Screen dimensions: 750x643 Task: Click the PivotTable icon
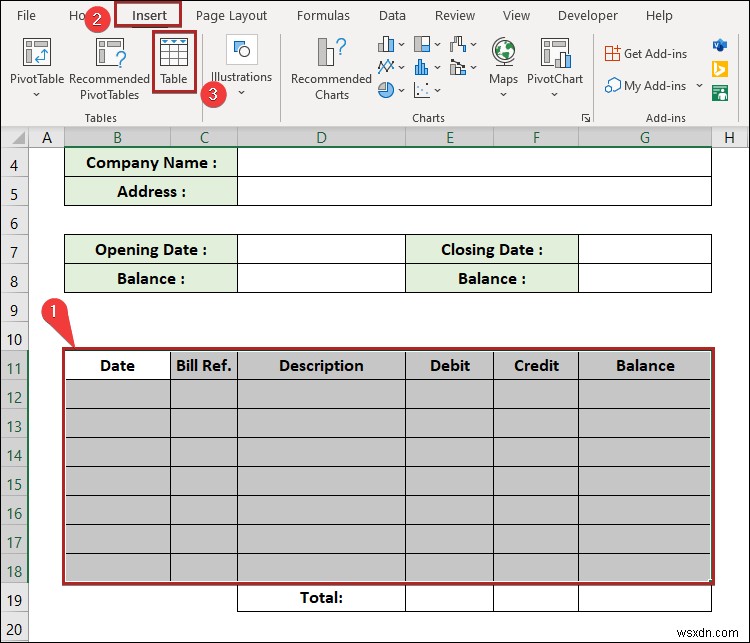click(37, 52)
